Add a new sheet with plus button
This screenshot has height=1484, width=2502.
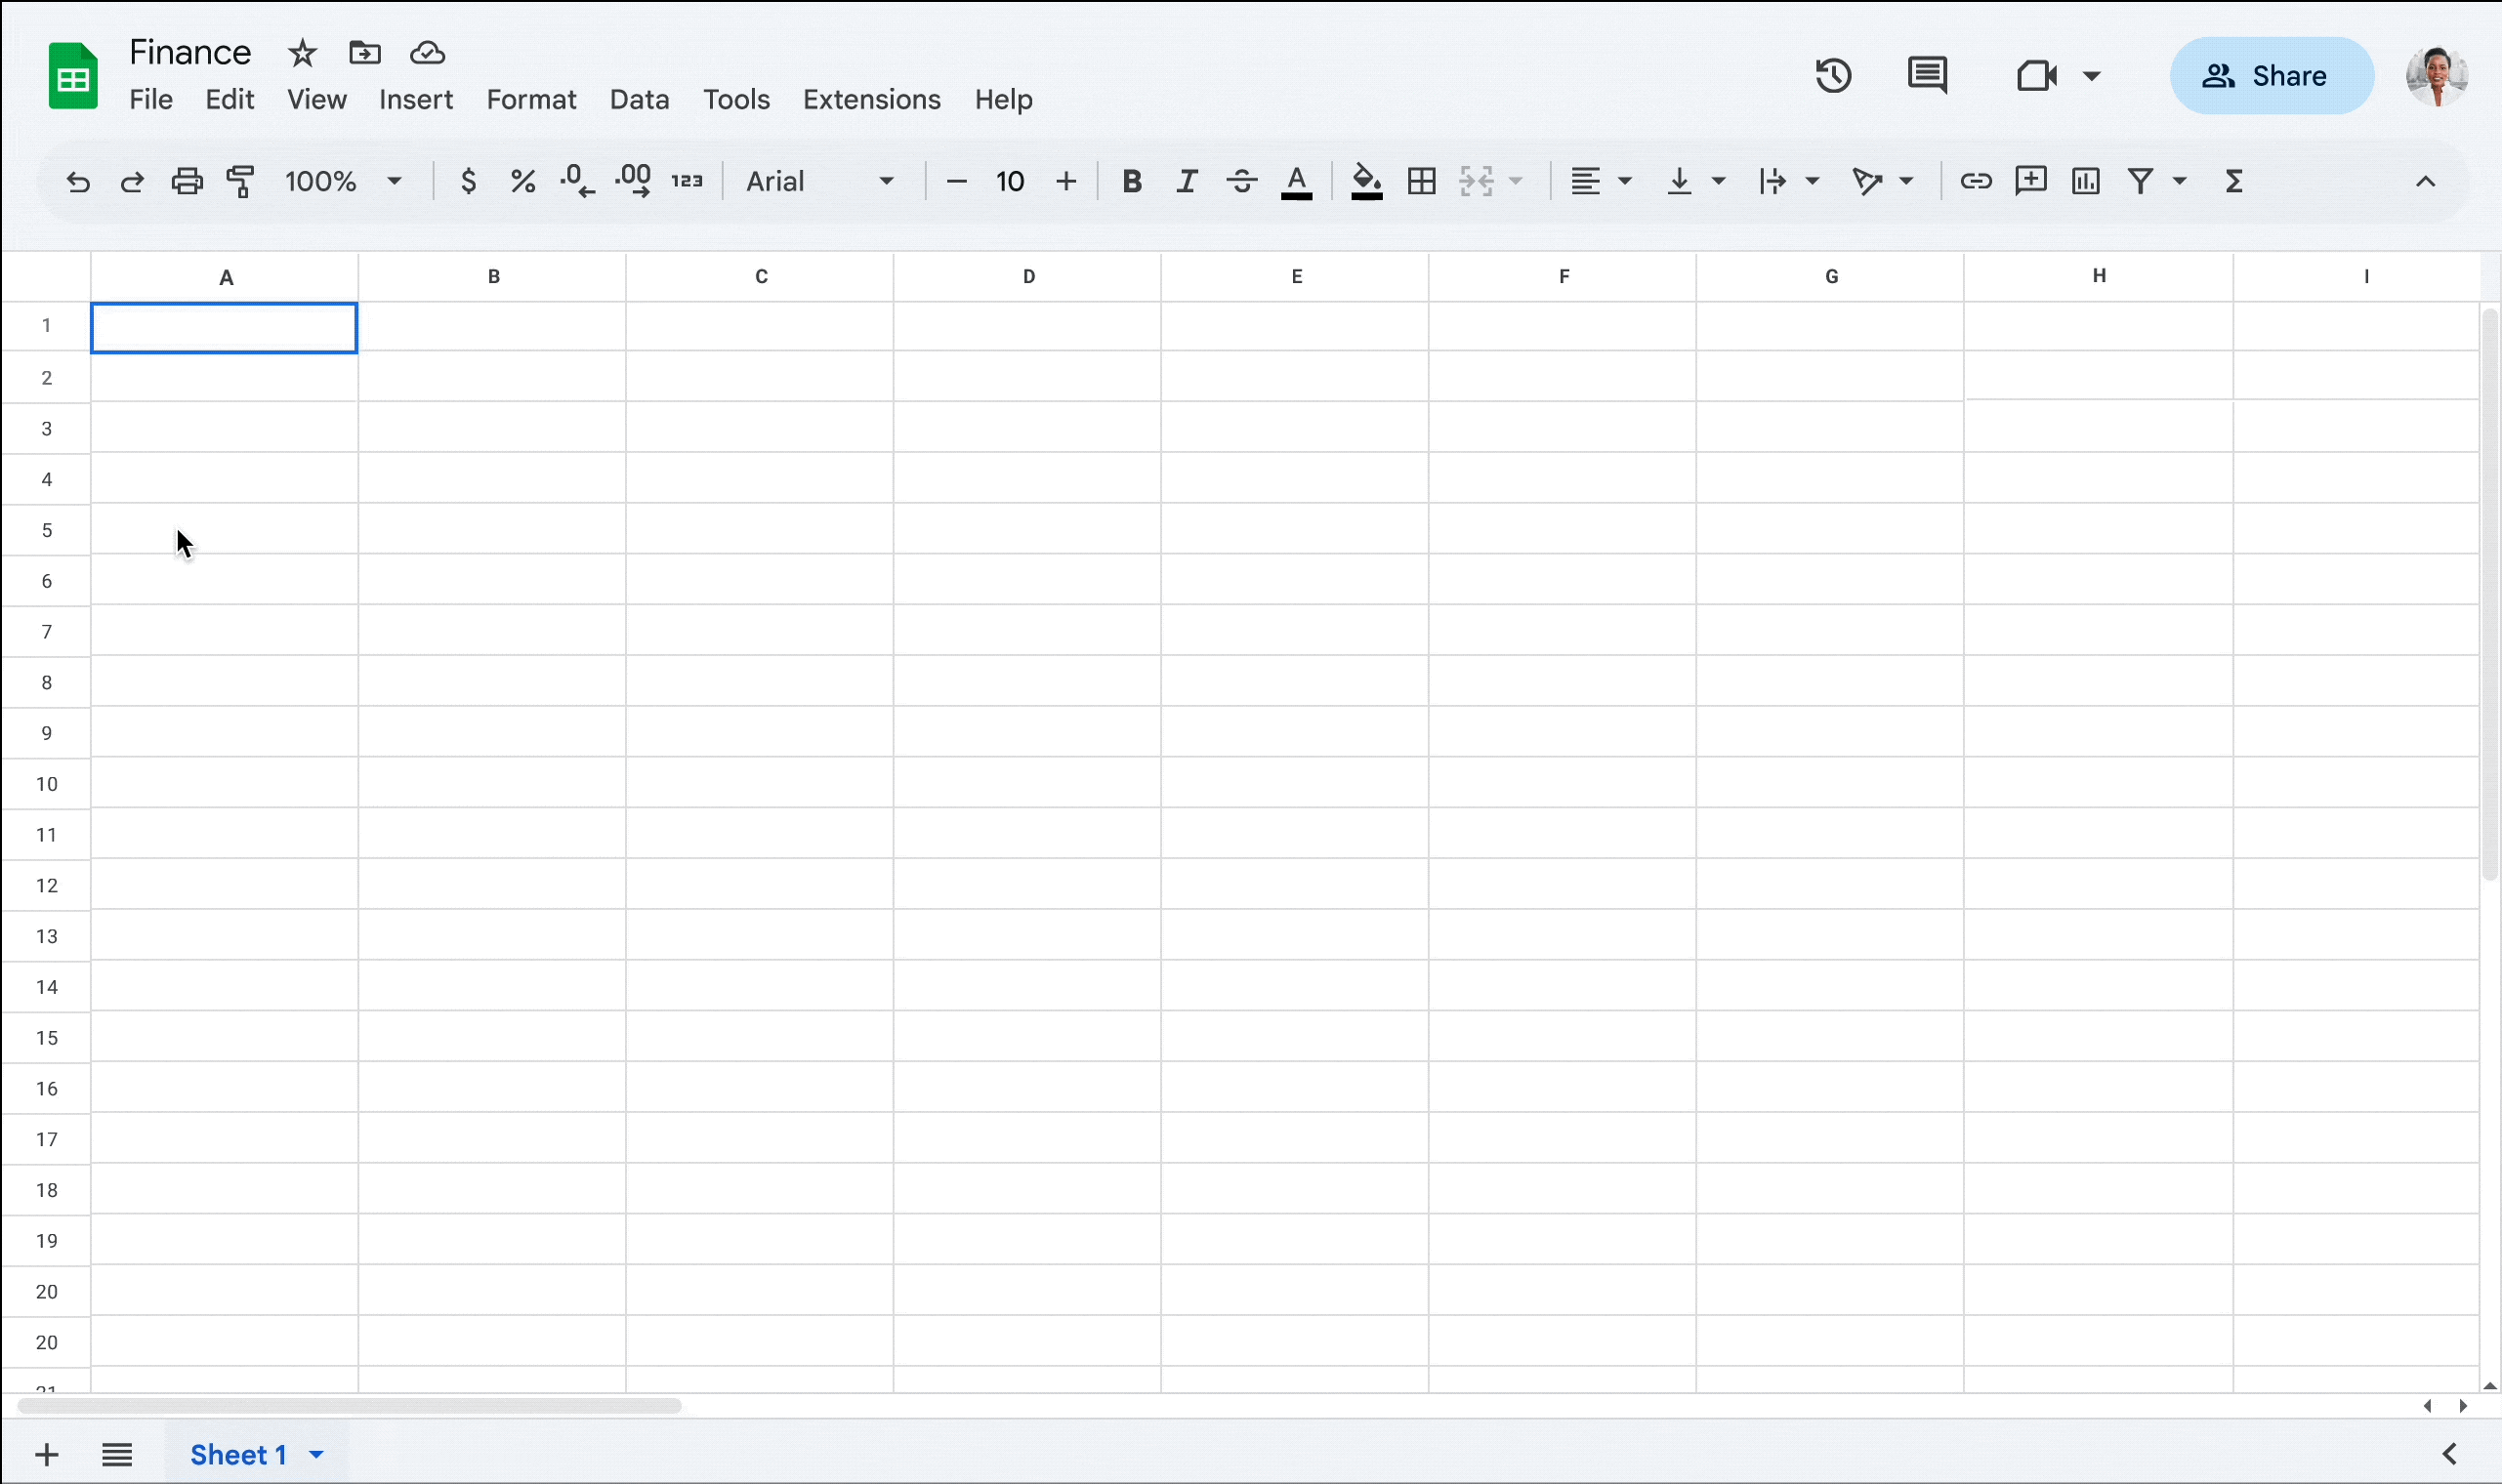click(x=46, y=1454)
